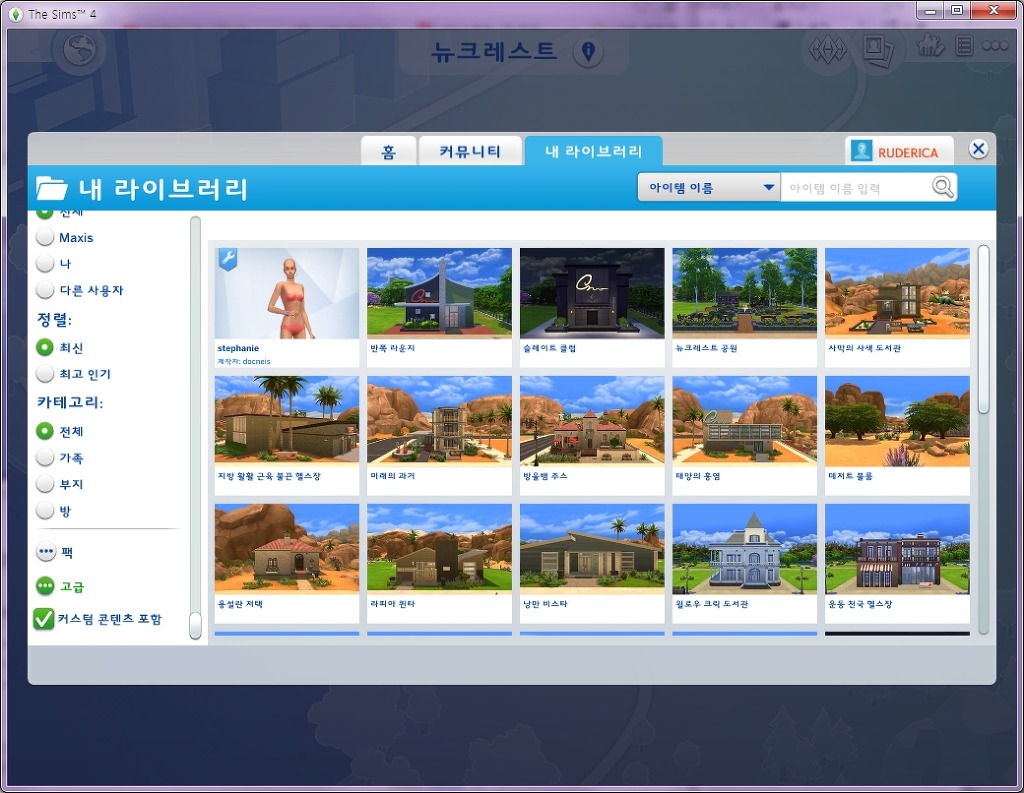
Task: Click the library grid scrollbar handle
Action: coord(984,329)
